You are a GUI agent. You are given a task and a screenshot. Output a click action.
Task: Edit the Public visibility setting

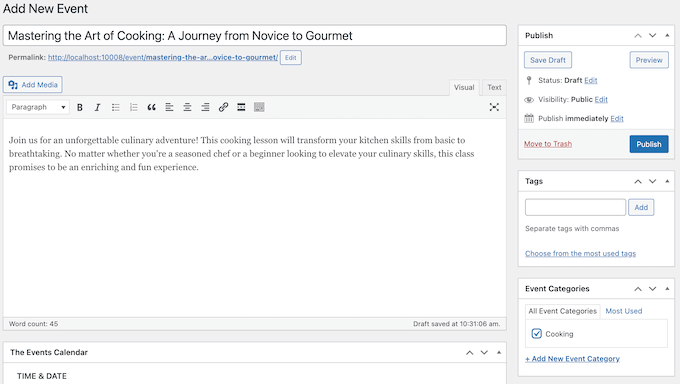(601, 99)
